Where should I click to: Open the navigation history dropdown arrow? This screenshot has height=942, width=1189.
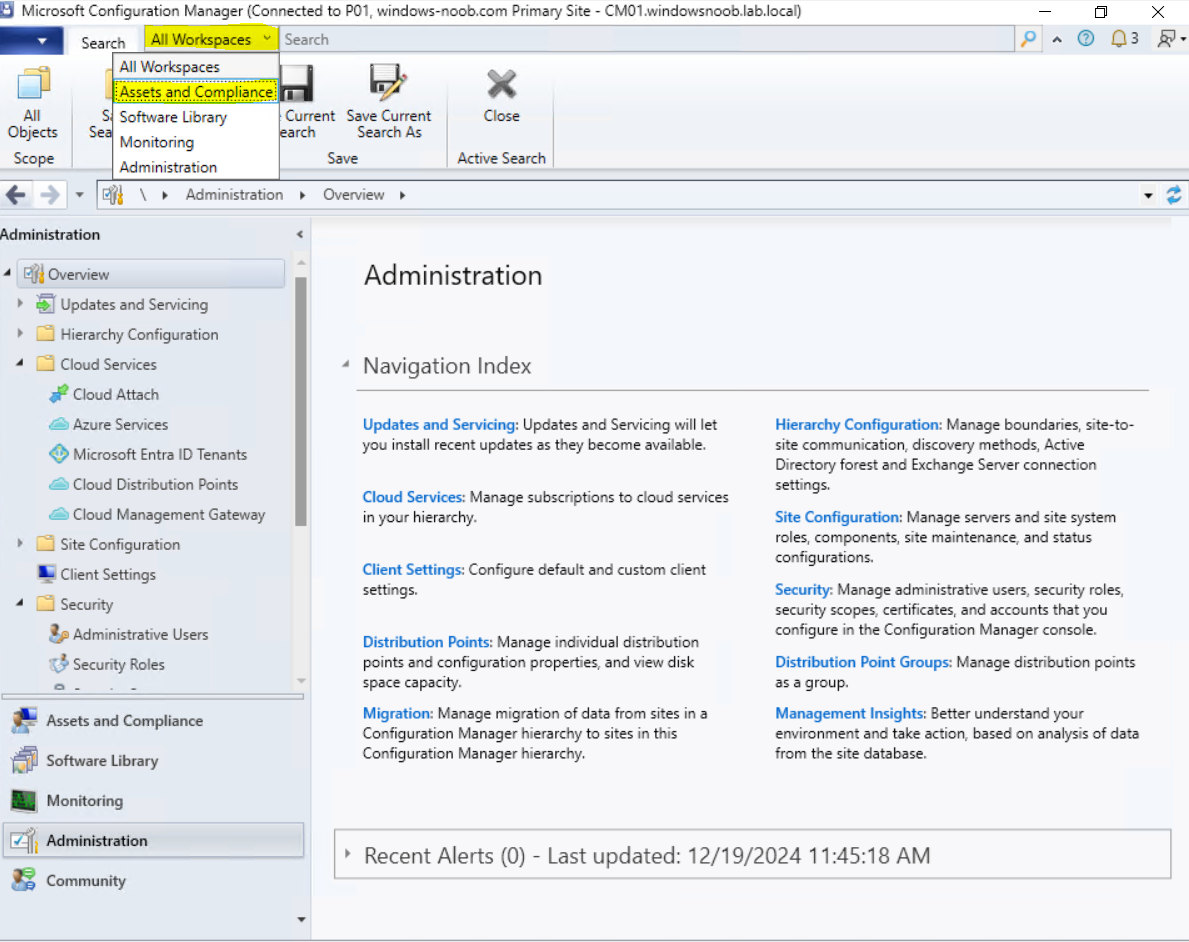[79, 195]
